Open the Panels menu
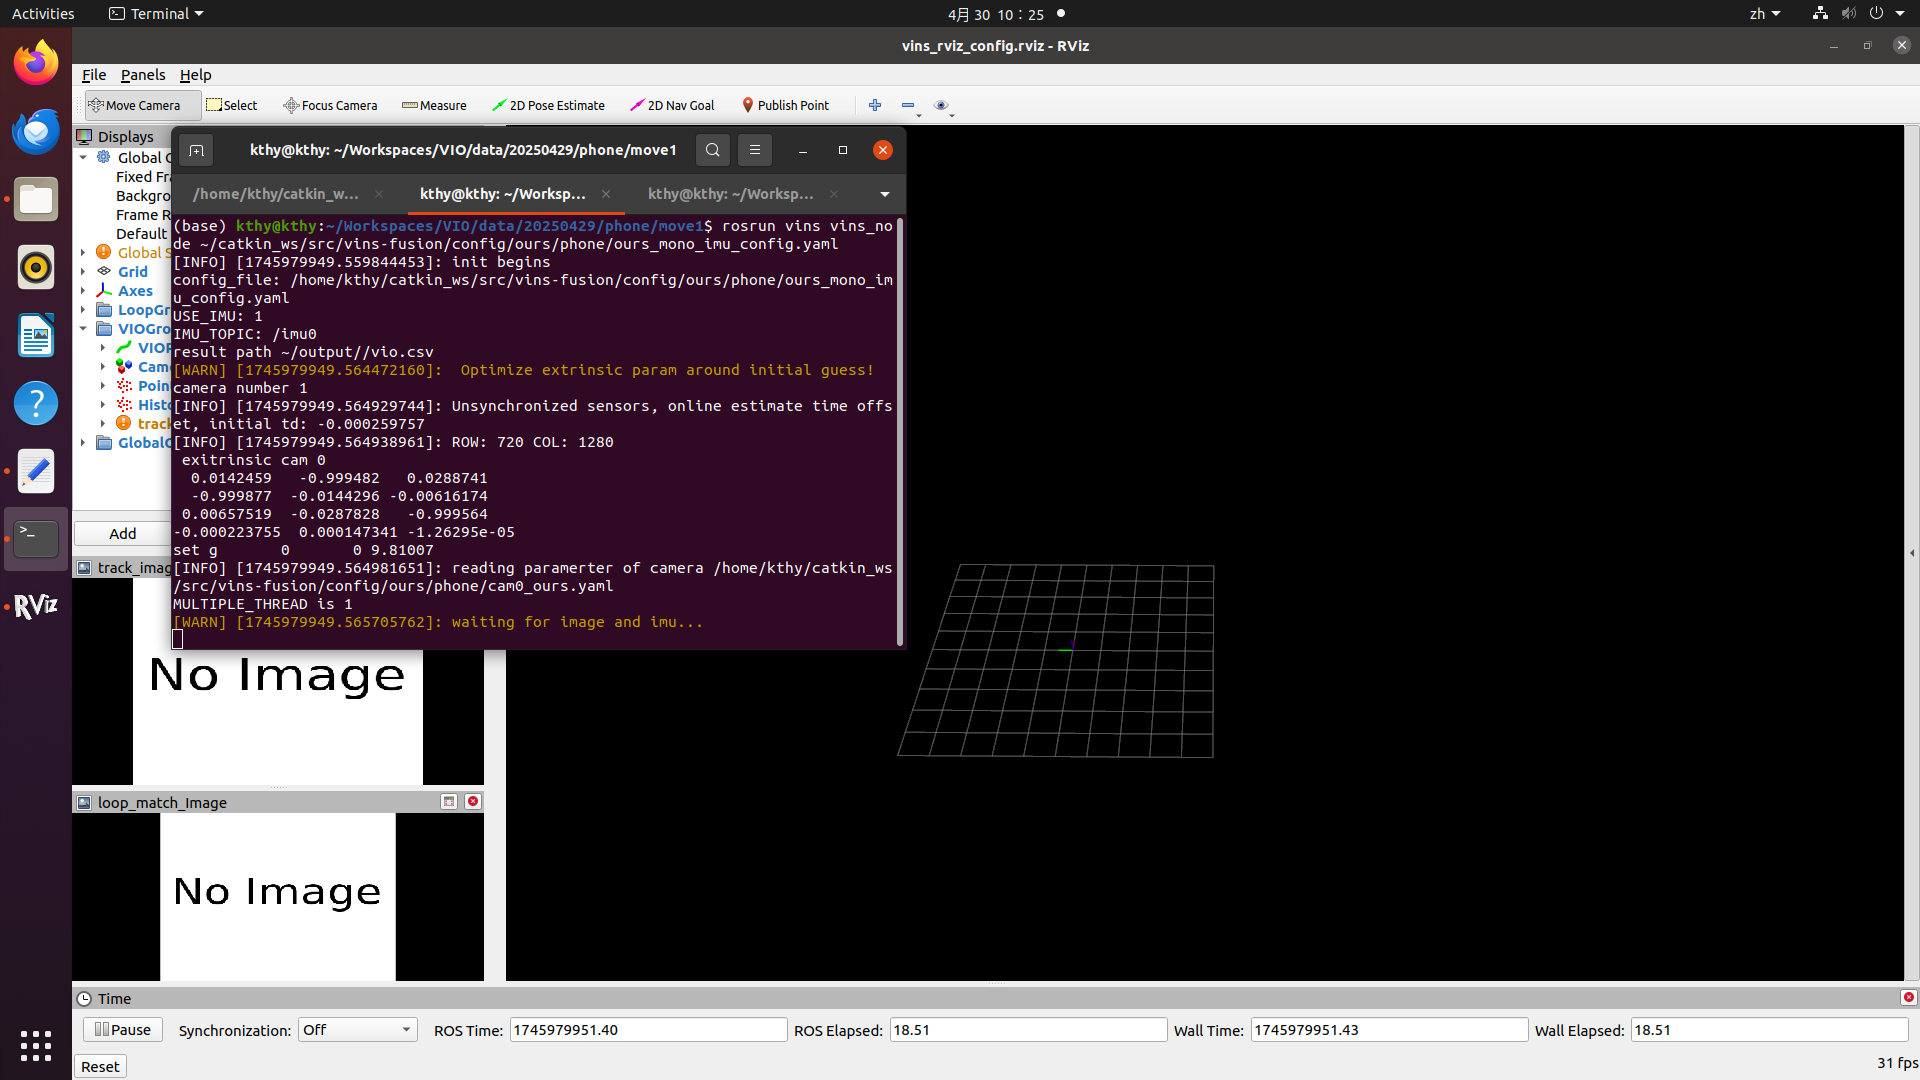Image resolution: width=1920 pixels, height=1080 pixels. [x=143, y=75]
